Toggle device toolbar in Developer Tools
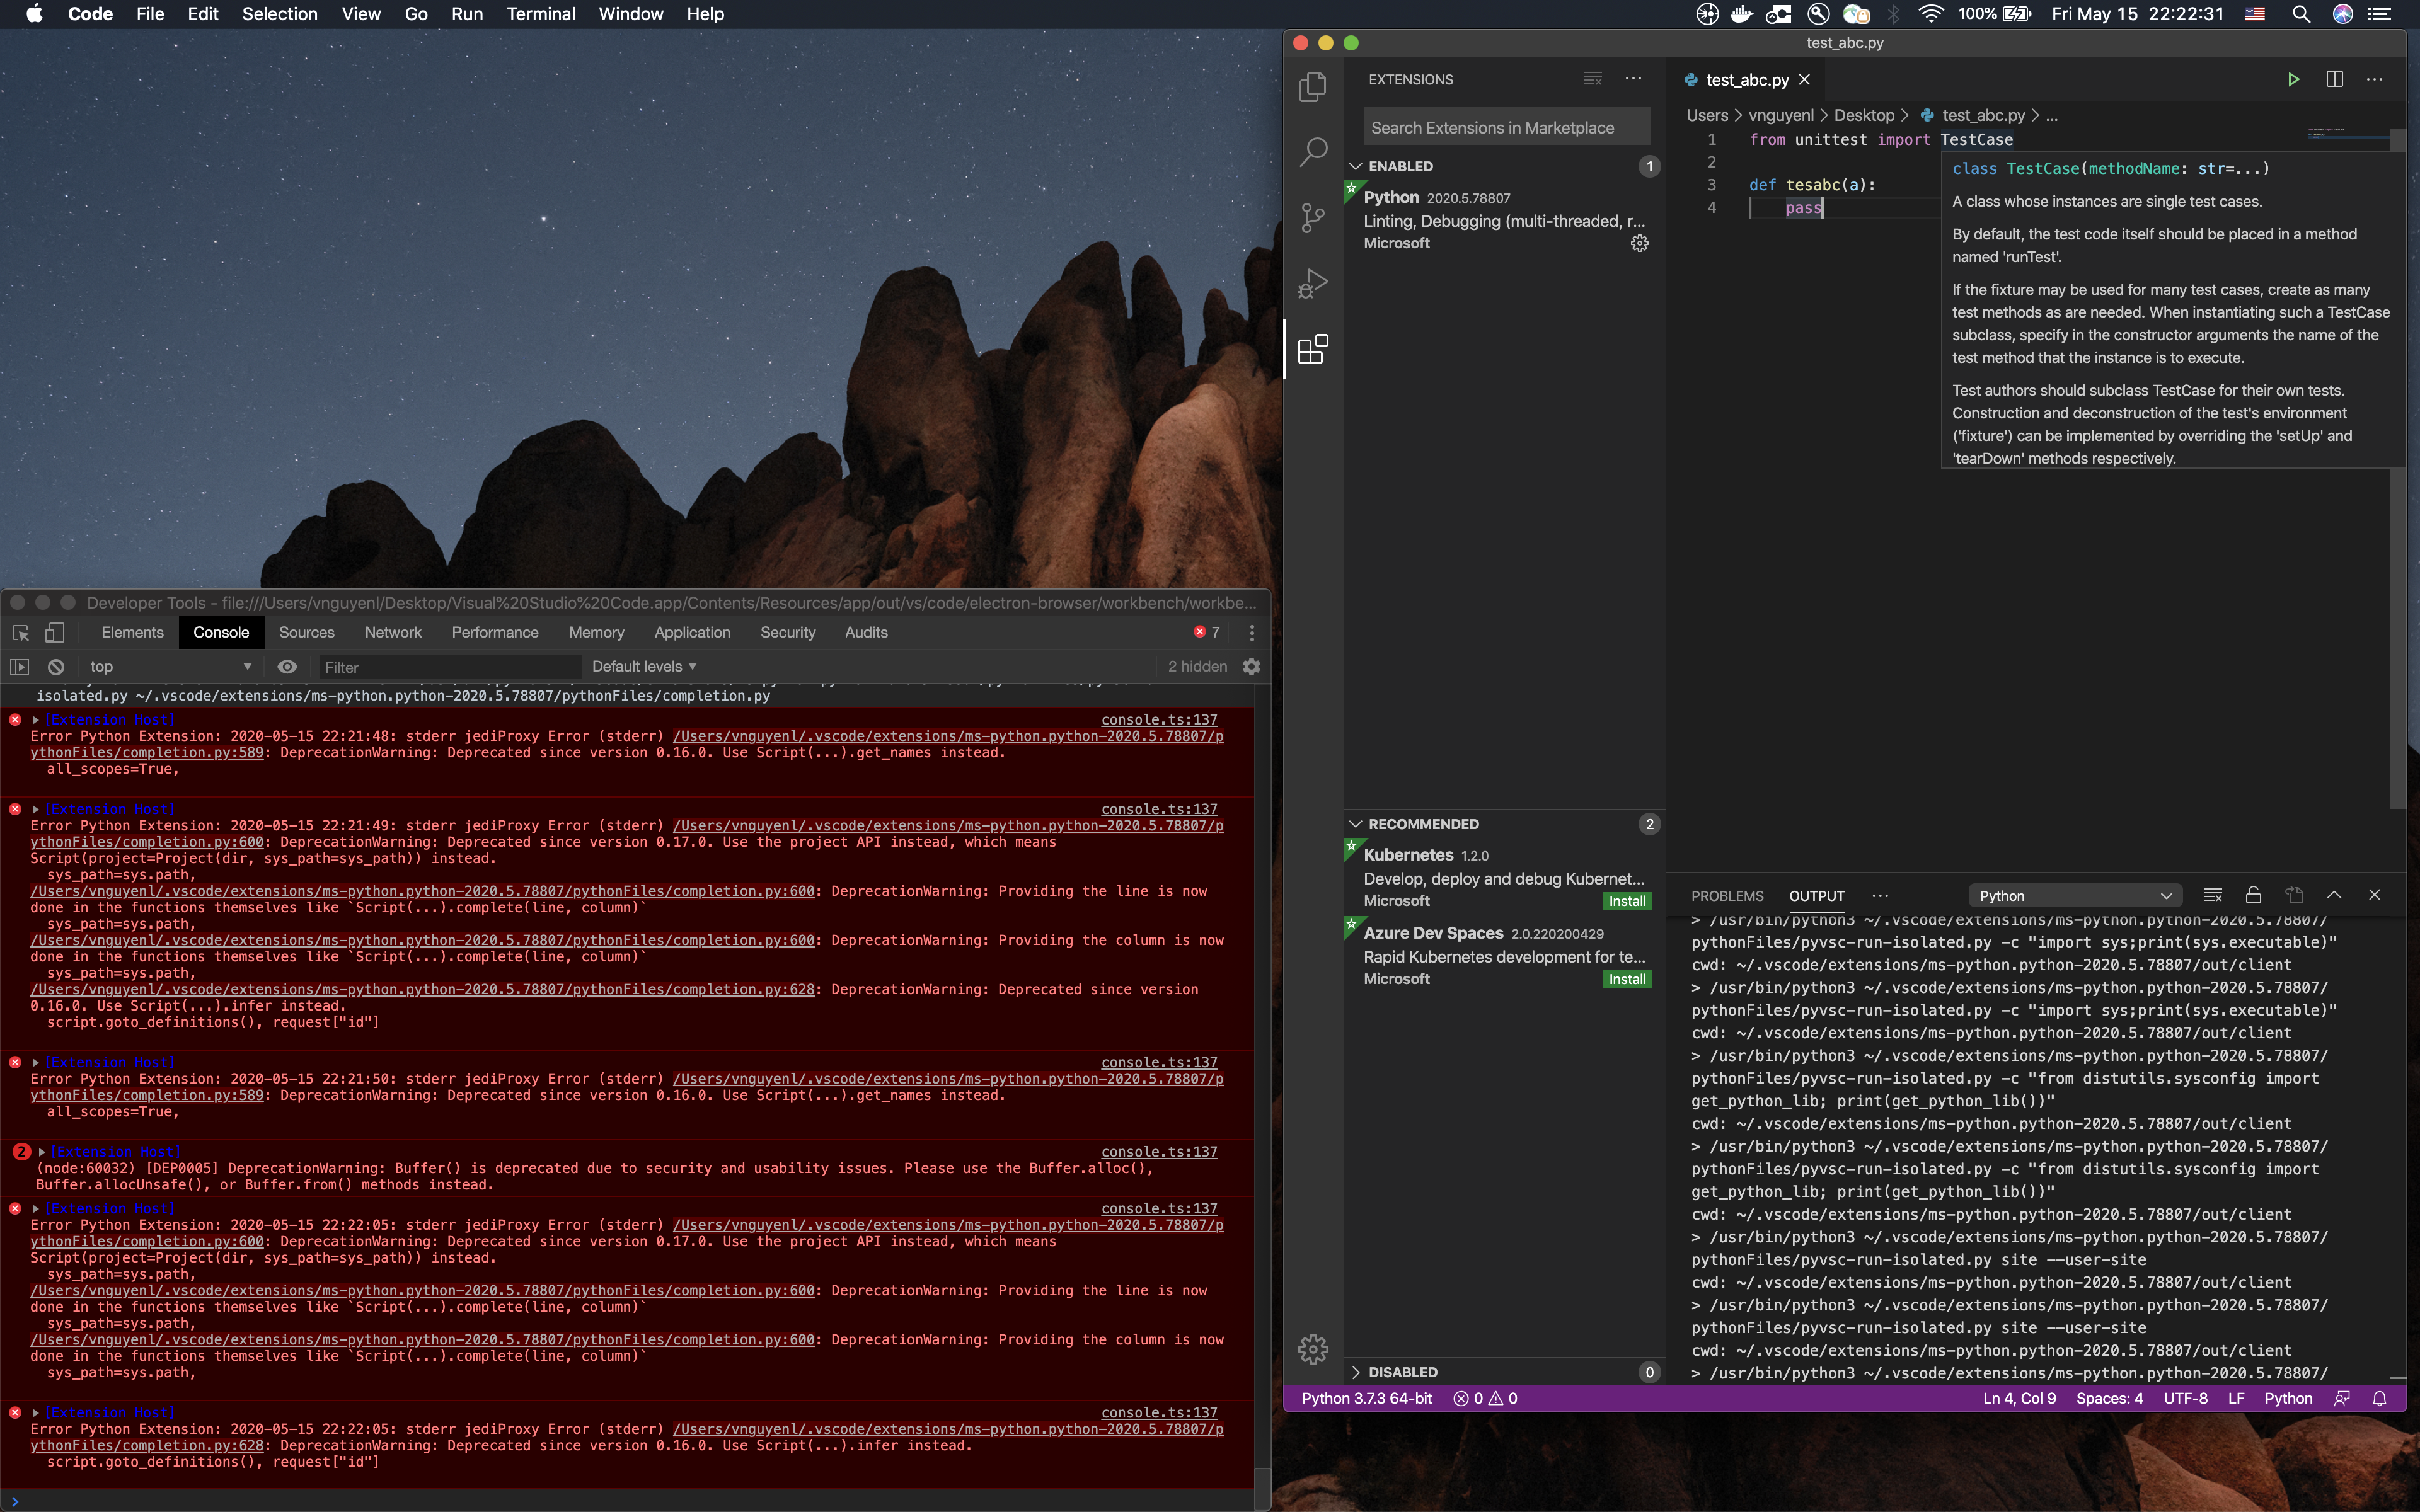The height and width of the screenshot is (1512, 2420). click(x=55, y=632)
